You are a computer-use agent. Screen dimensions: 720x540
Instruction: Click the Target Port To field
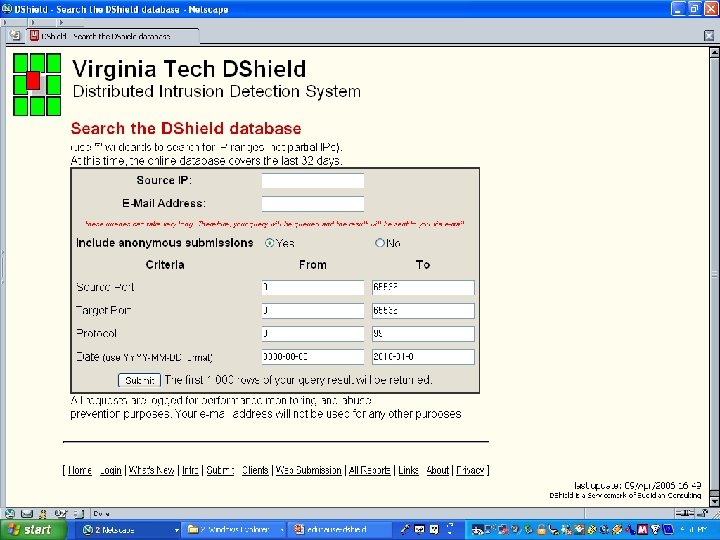pyautogui.click(x=423, y=311)
